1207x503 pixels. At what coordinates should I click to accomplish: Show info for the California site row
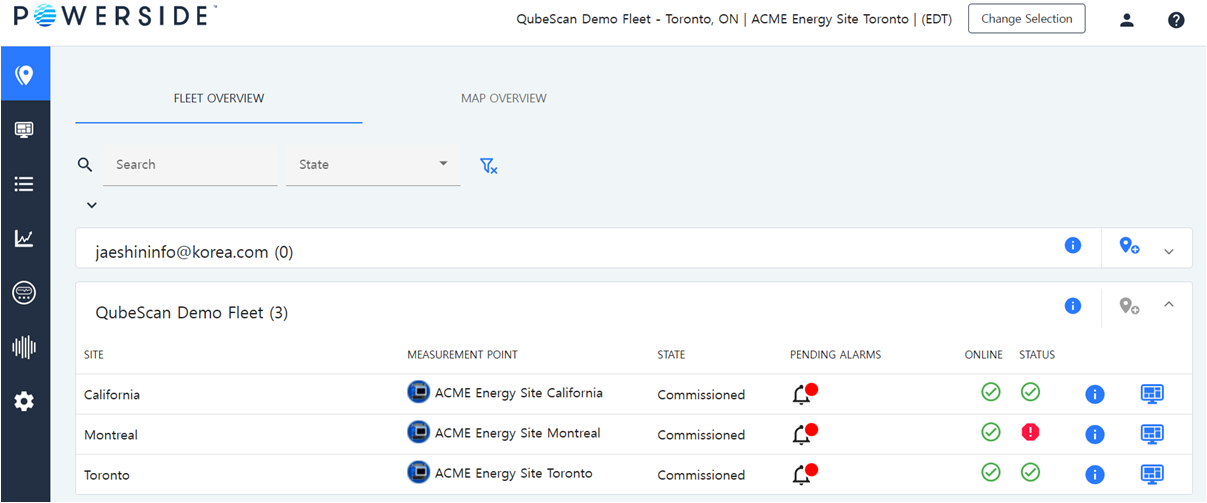pyautogui.click(x=1095, y=394)
